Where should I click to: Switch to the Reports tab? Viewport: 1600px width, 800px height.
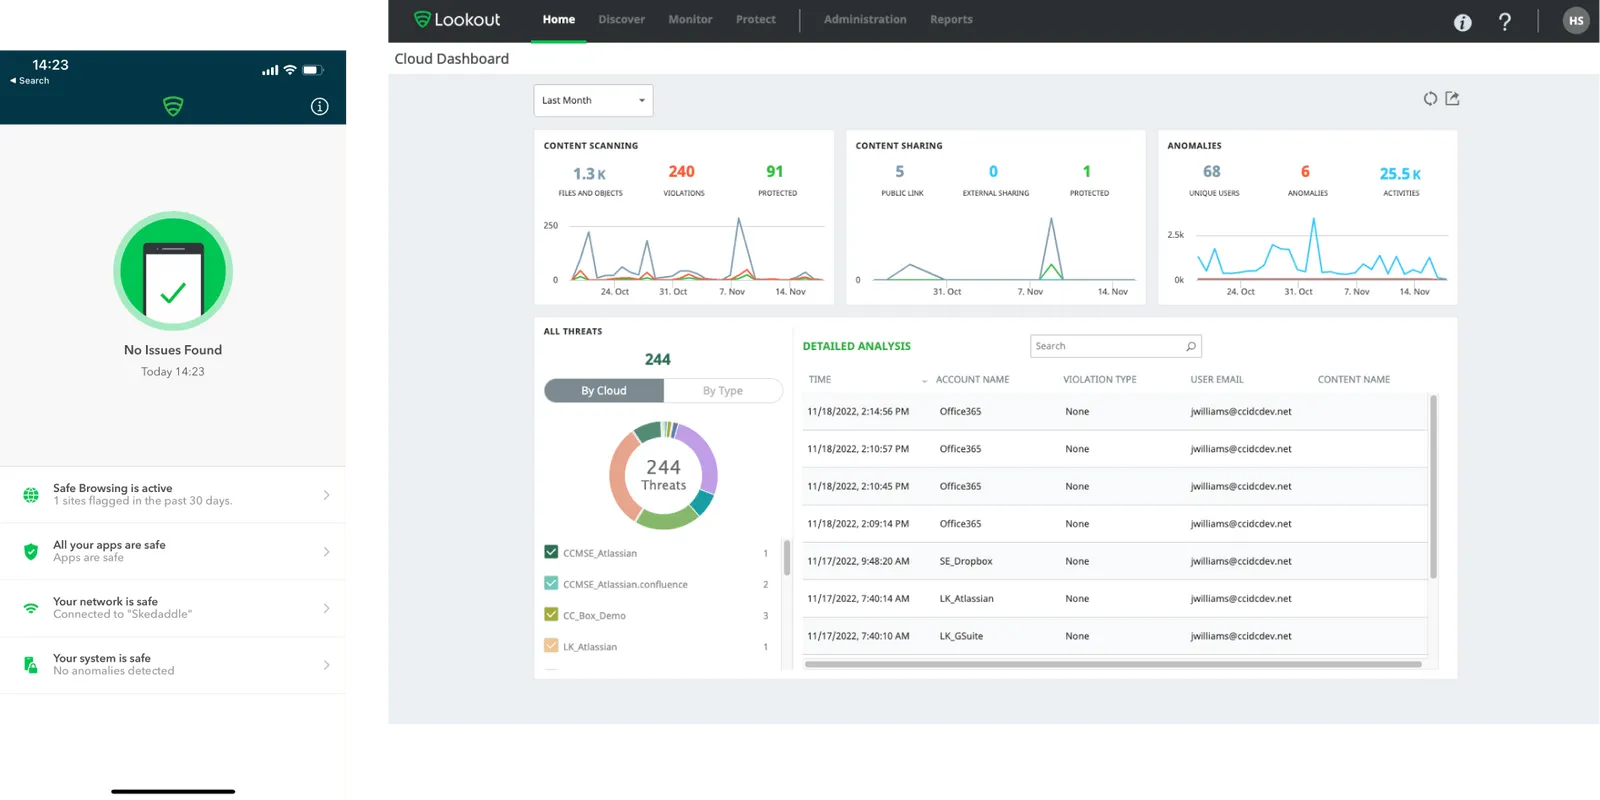951,20
